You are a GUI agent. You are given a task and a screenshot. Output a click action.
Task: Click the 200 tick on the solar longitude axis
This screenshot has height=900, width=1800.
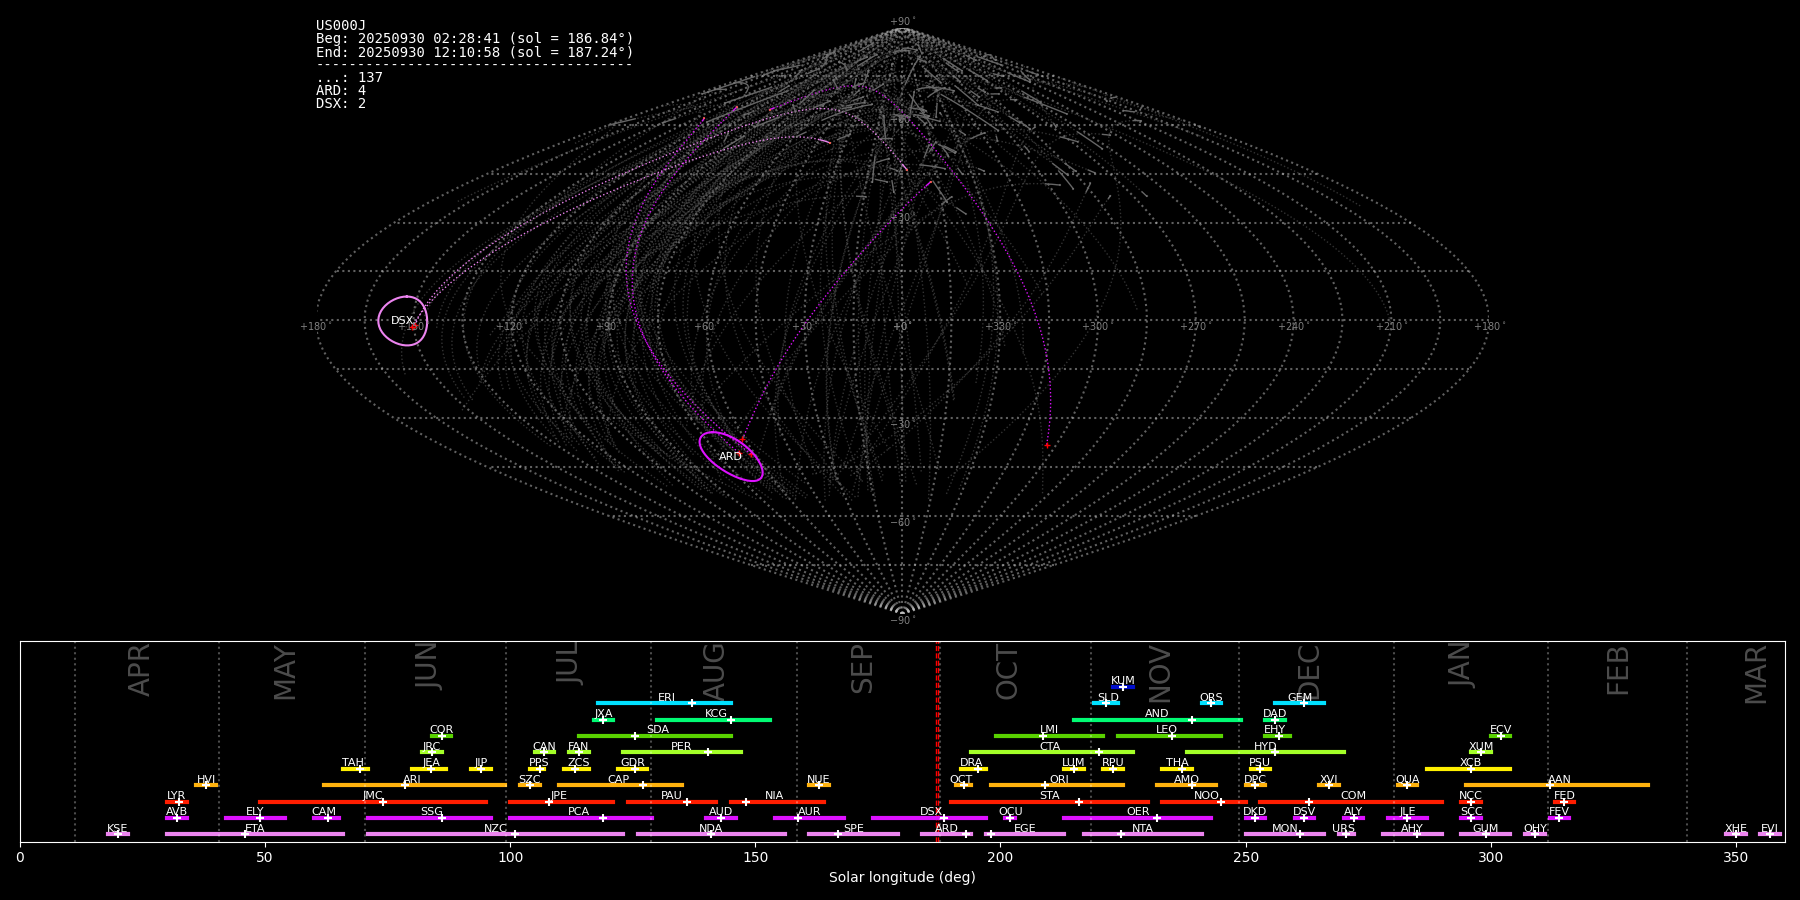1000,857
